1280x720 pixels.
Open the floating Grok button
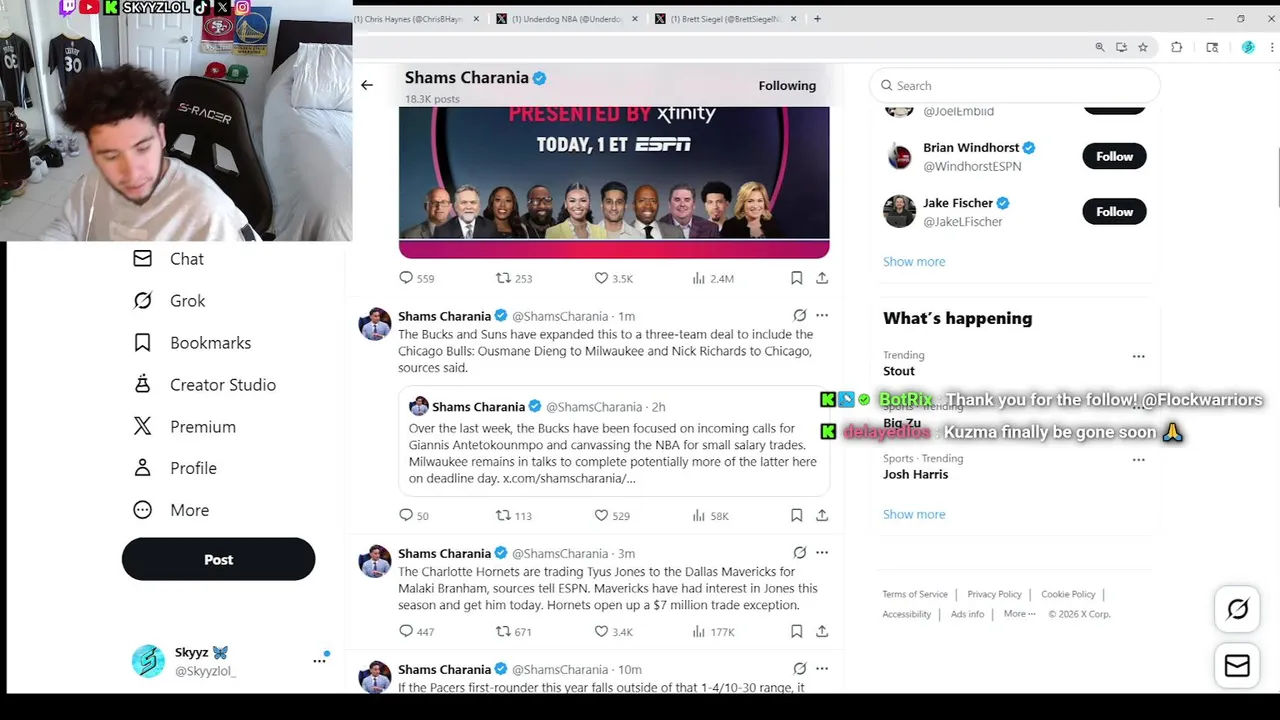pyautogui.click(x=1237, y=609)
